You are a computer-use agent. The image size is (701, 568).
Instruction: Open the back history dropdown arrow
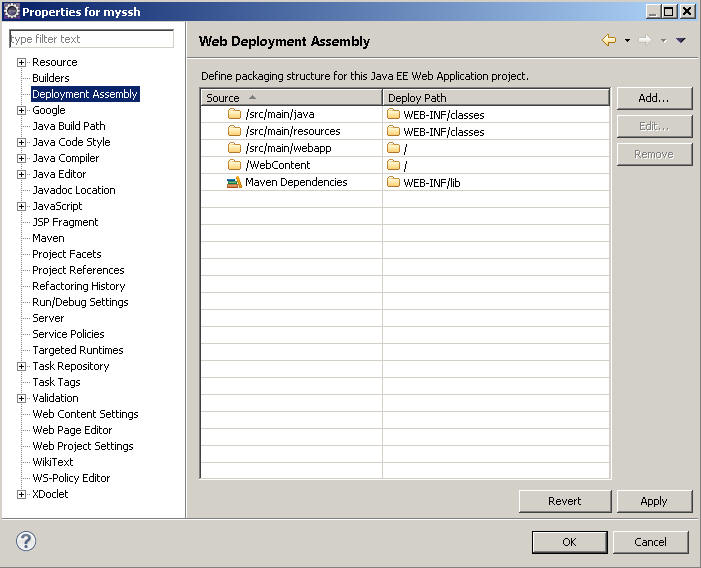click(x=627, y=41)
